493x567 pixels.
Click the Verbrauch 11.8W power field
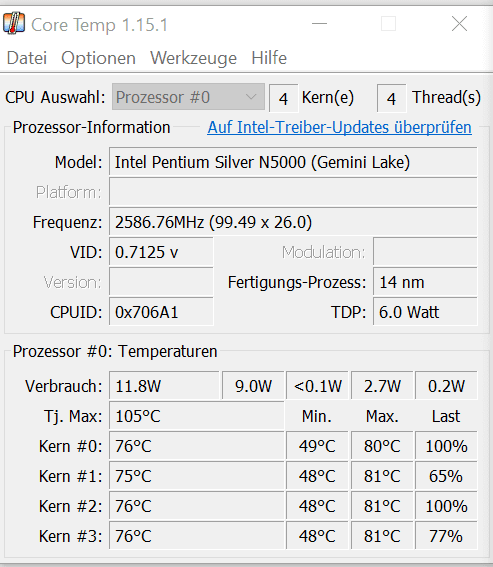164,386
